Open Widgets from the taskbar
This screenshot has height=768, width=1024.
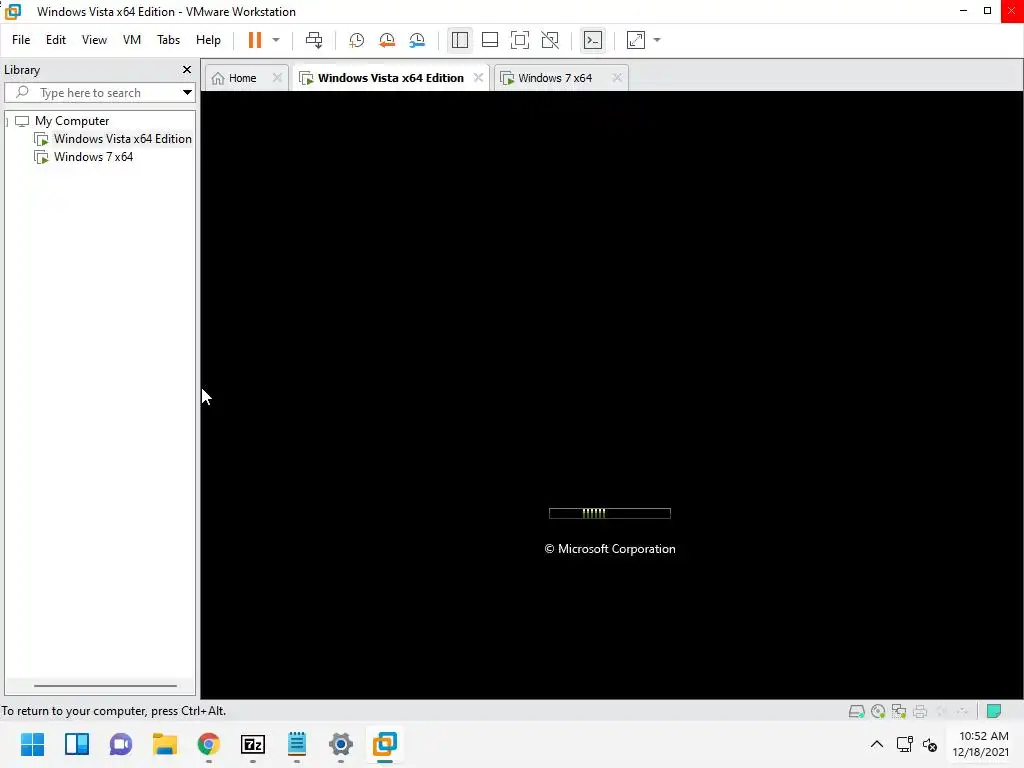77,744
